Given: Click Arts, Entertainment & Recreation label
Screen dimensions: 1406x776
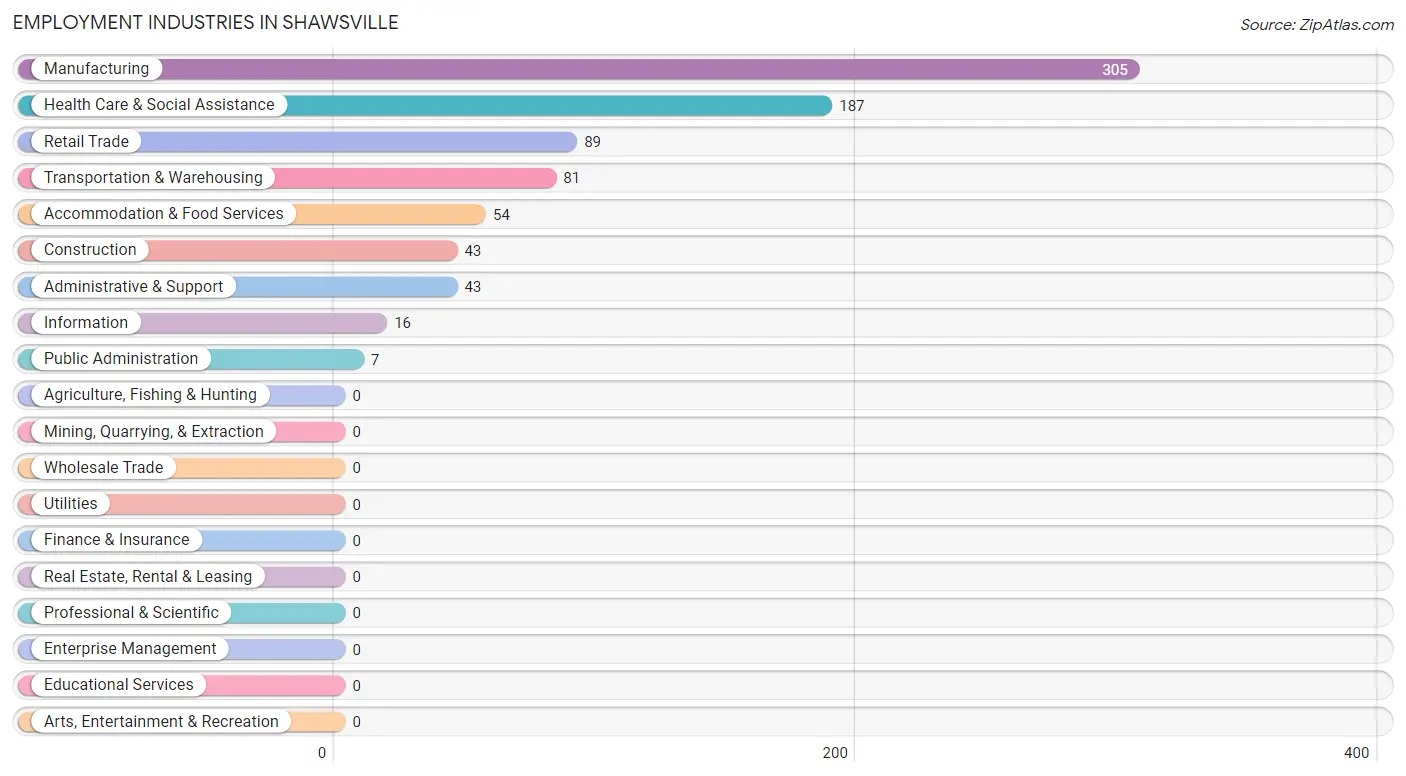Looking at the screenshot, I should click(x=161, y=722).
